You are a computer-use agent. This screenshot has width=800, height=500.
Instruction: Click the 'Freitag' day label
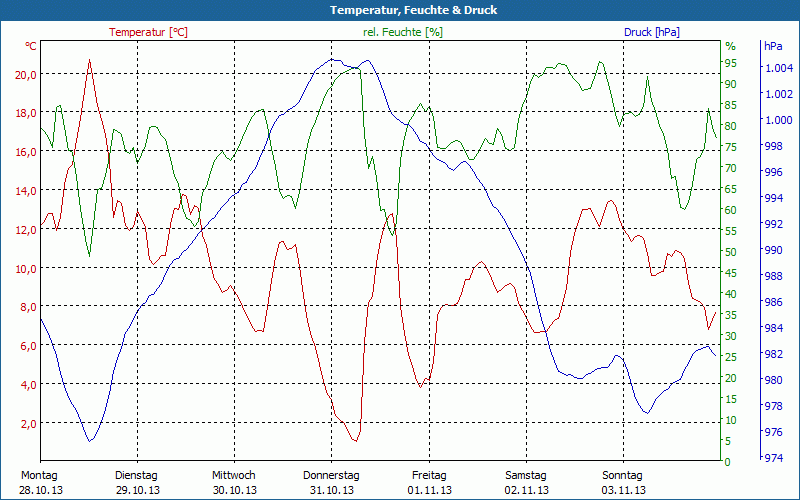point(429,476)
